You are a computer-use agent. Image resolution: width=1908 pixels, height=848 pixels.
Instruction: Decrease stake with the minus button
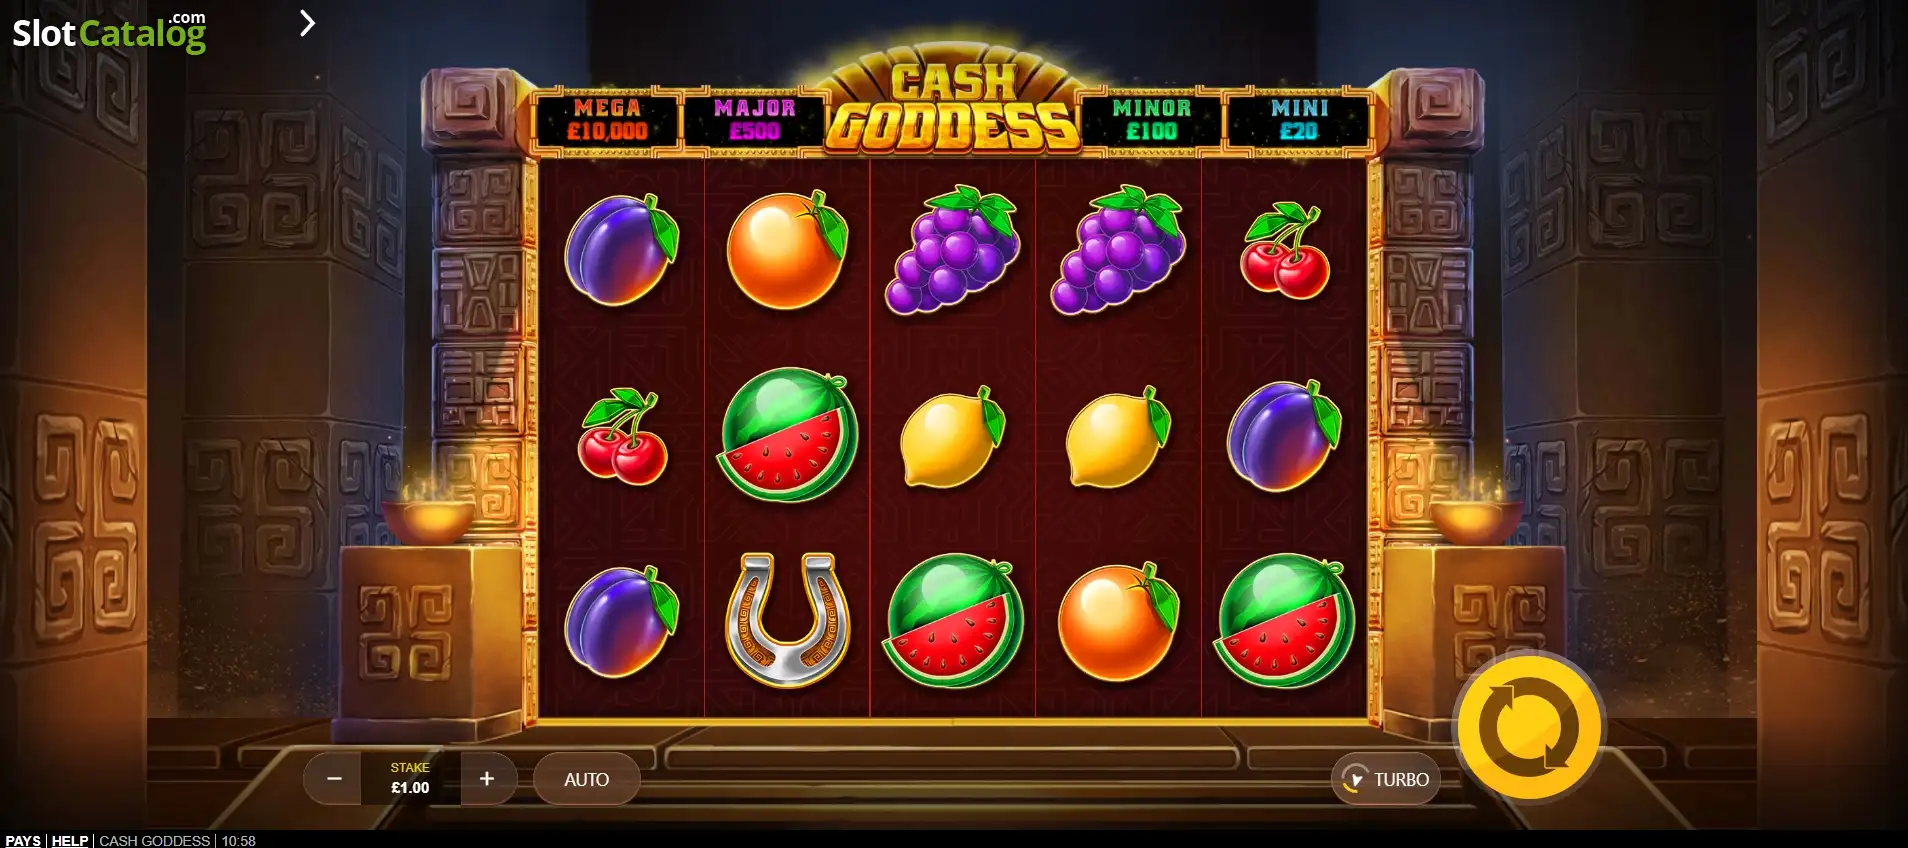(x=334, y=779)
